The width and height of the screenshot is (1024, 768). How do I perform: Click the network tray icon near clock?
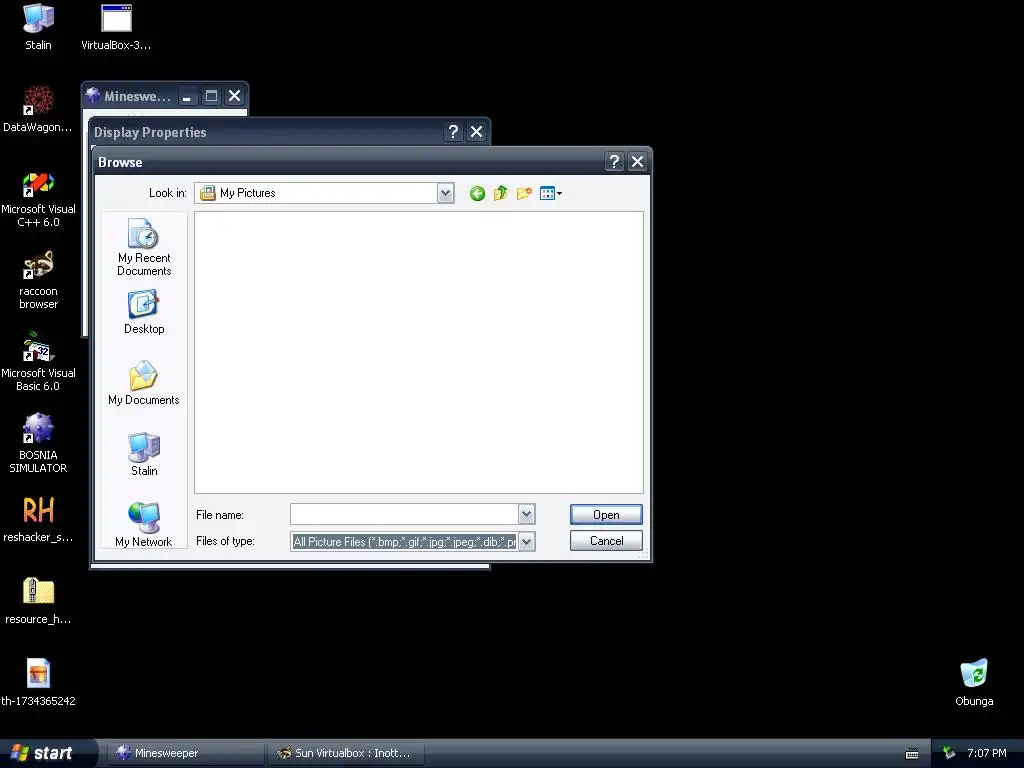948,753
